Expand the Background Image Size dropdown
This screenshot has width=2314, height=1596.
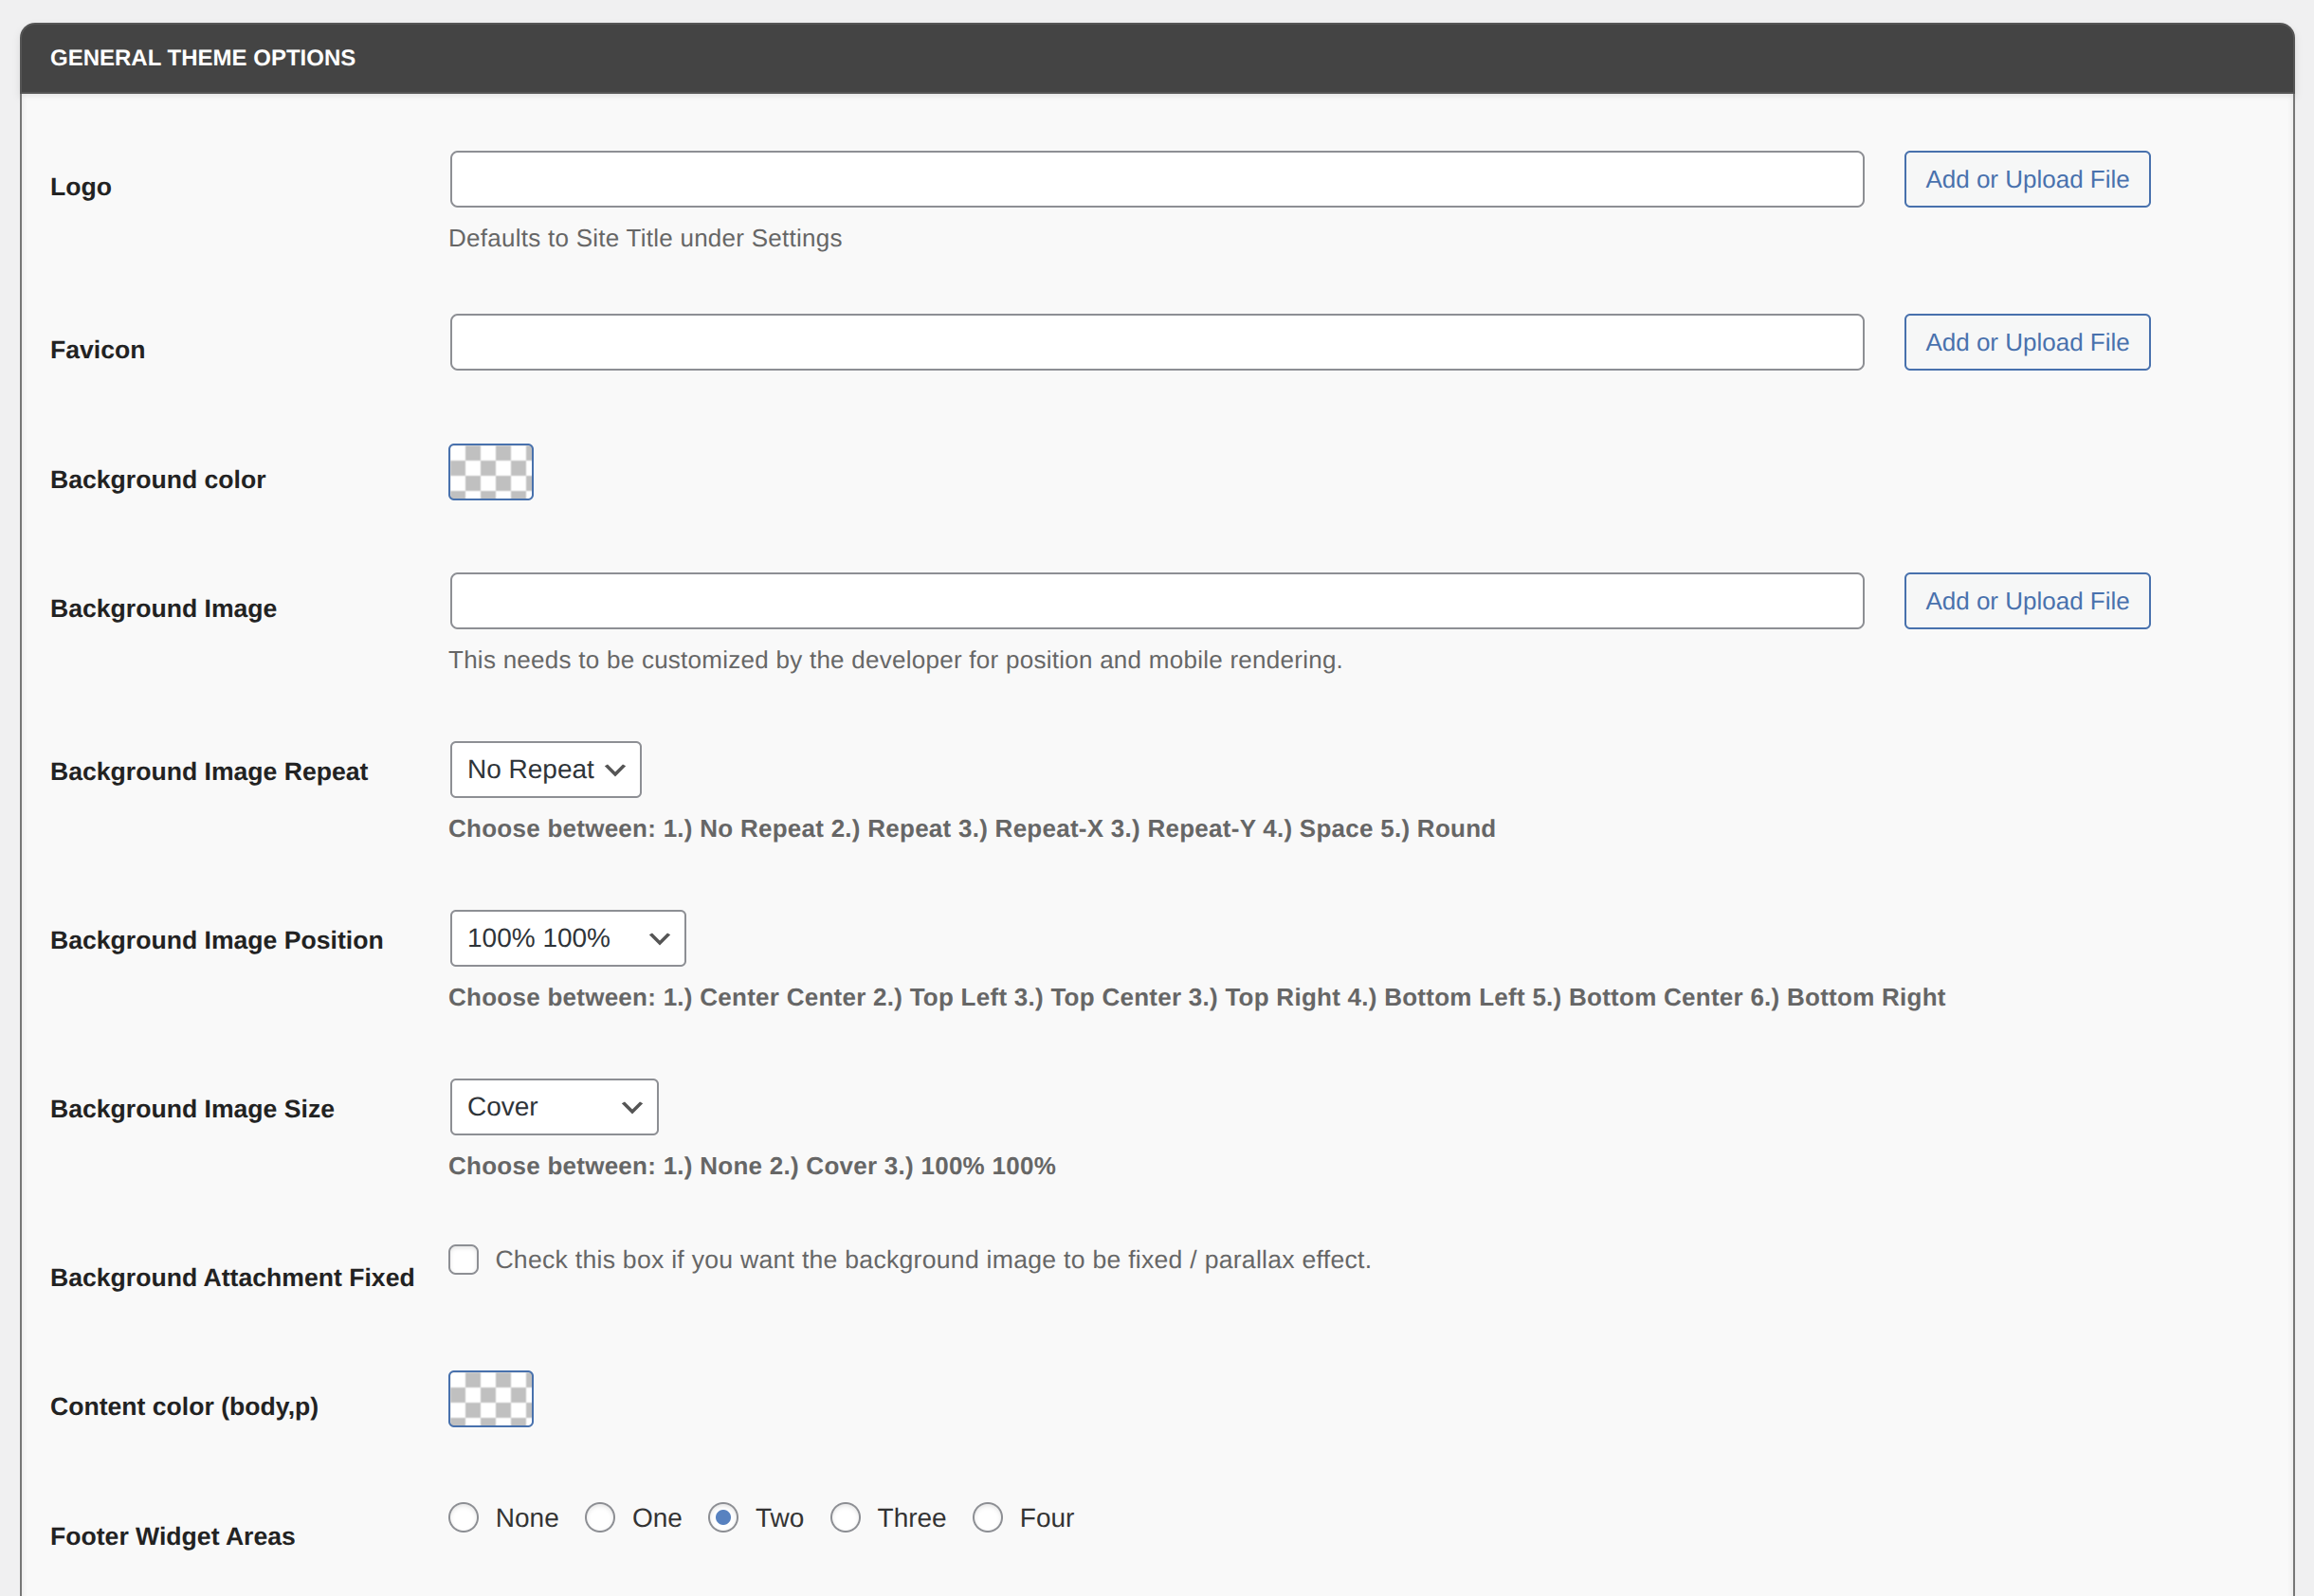[x=554, y=1107]
